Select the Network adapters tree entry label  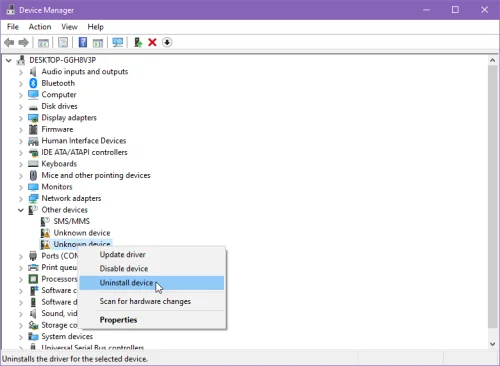(x=71, y=198)
